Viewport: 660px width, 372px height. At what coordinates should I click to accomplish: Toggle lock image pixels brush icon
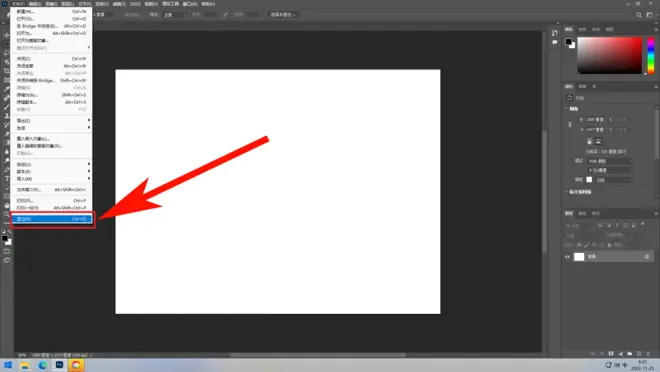[x=587, y=244]
